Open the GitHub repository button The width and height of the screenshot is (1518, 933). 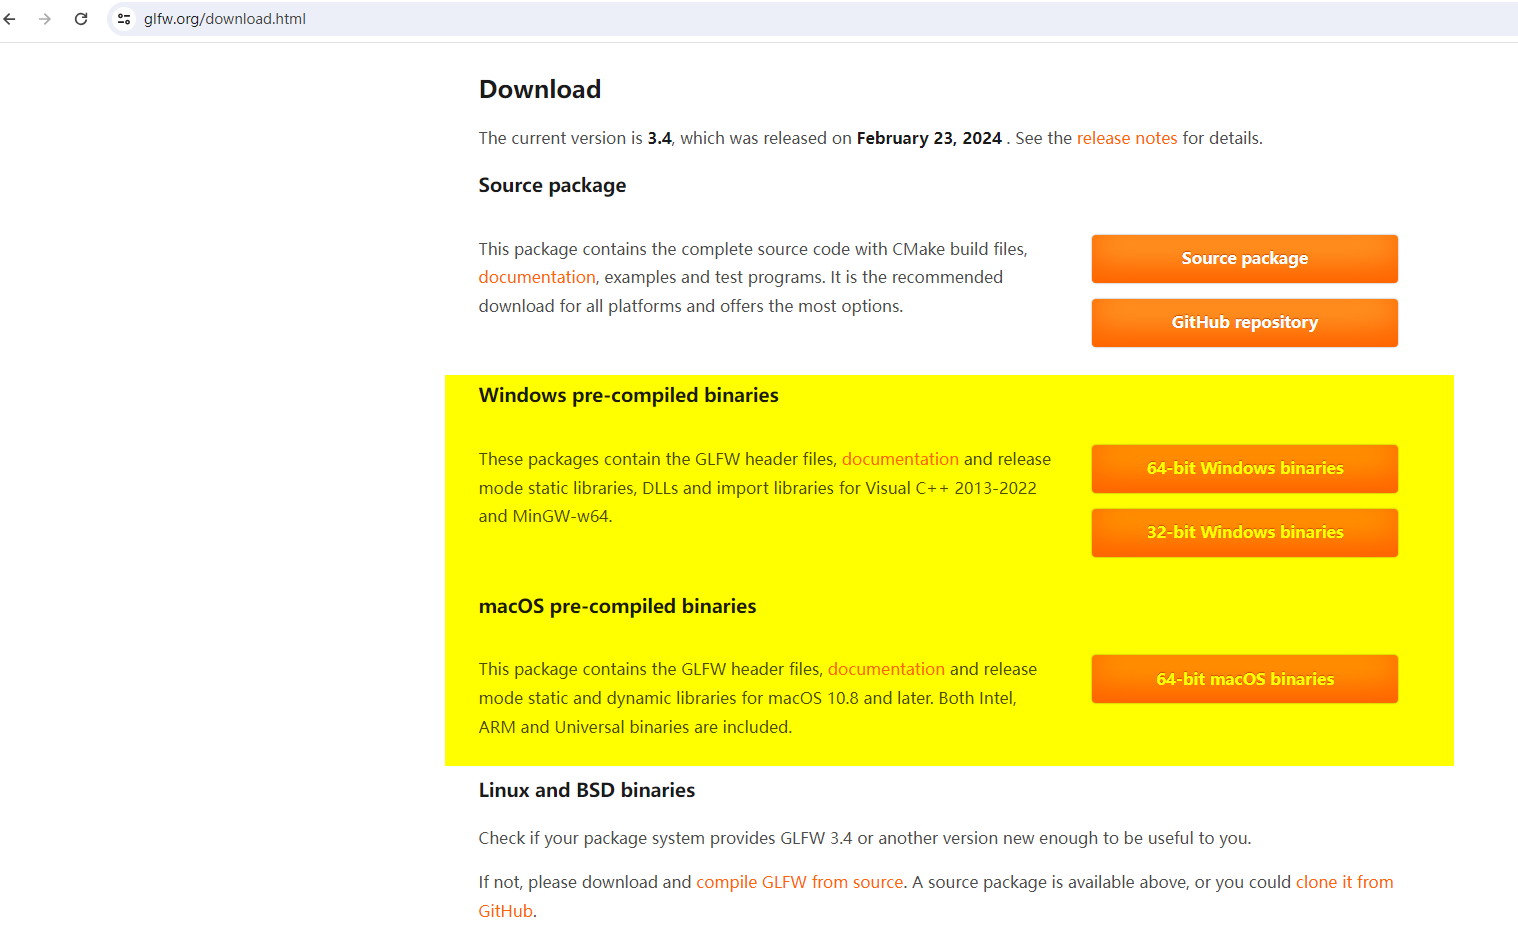coord(1245,323)
